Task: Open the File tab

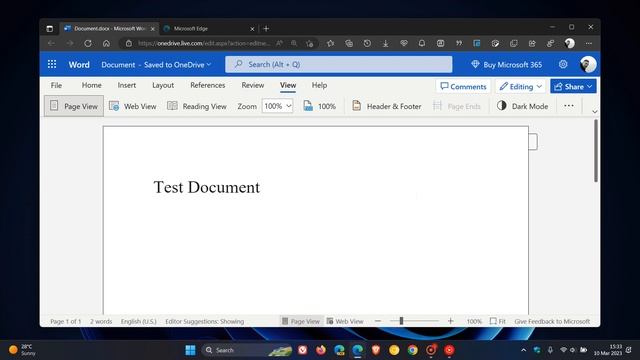Action: click(x=56, y=85)
